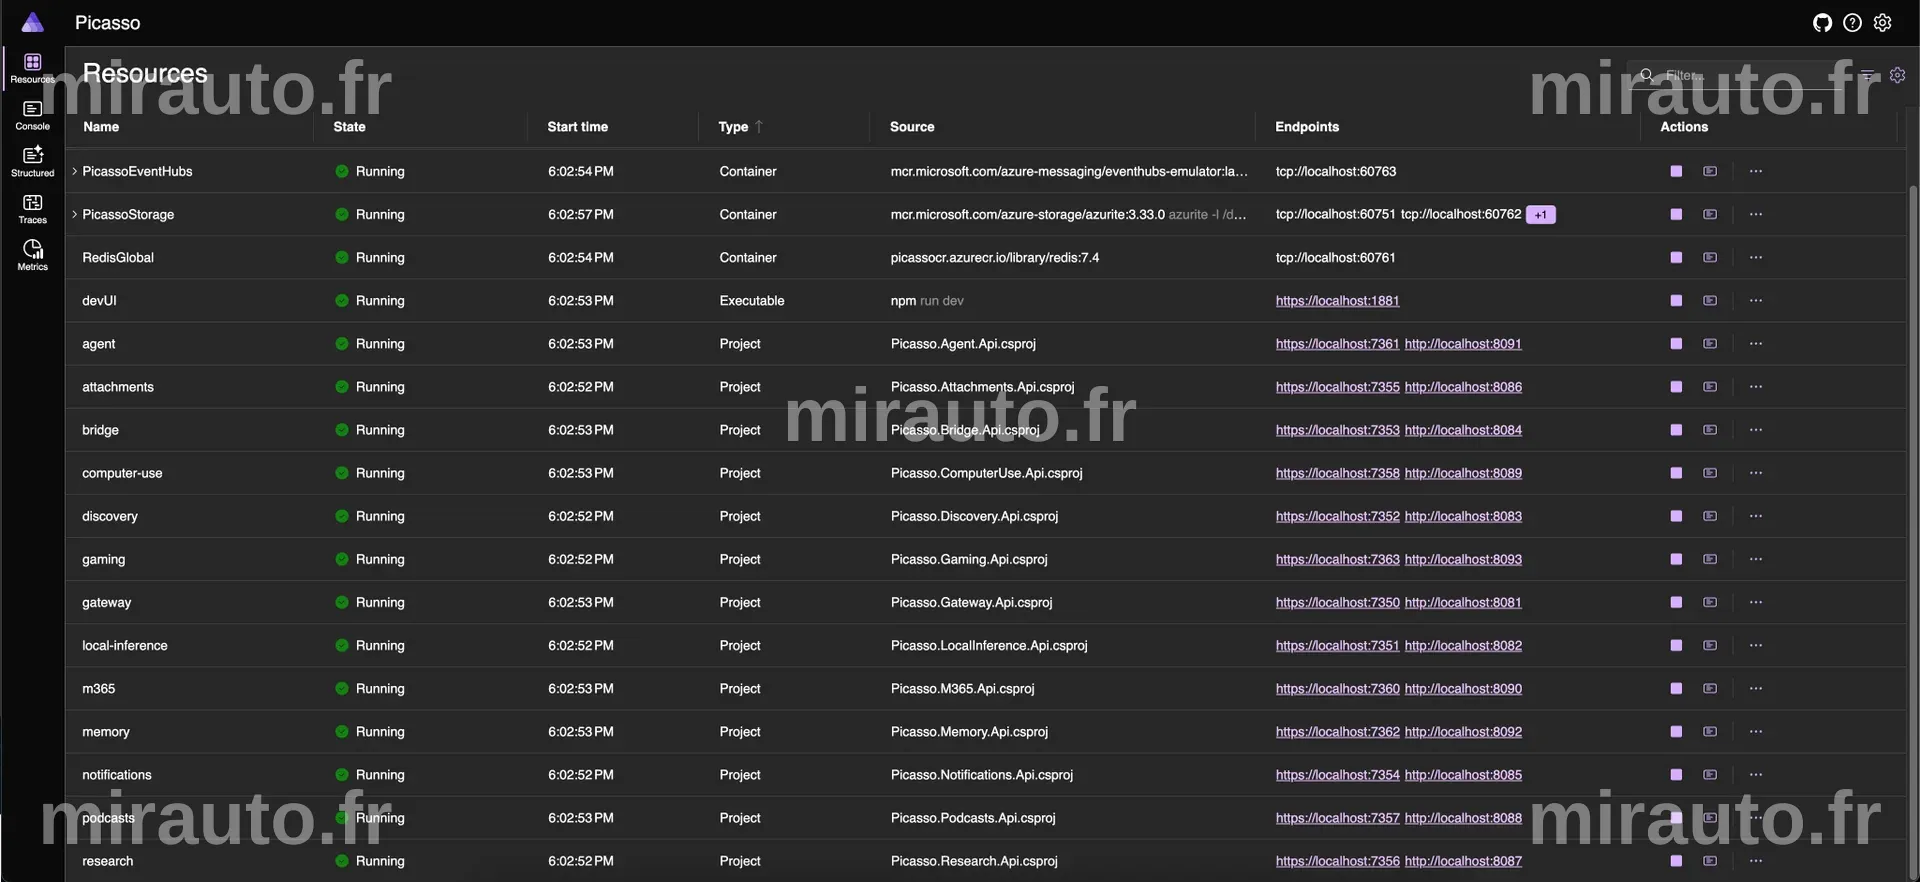The width and height of the screenshot is (1920, 882).
Task: Click the tcp://localhost:60763 endpoint text
Action: 1336,171
